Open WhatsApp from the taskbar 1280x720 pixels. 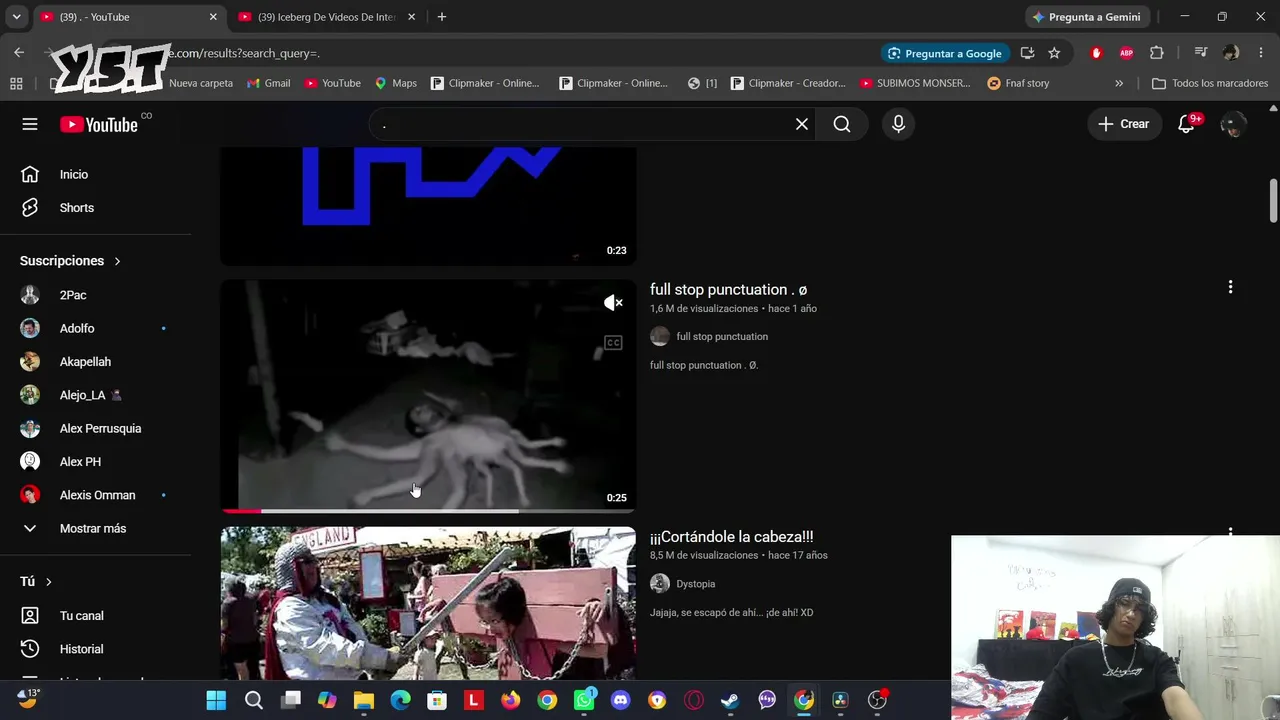coord(584,700)
